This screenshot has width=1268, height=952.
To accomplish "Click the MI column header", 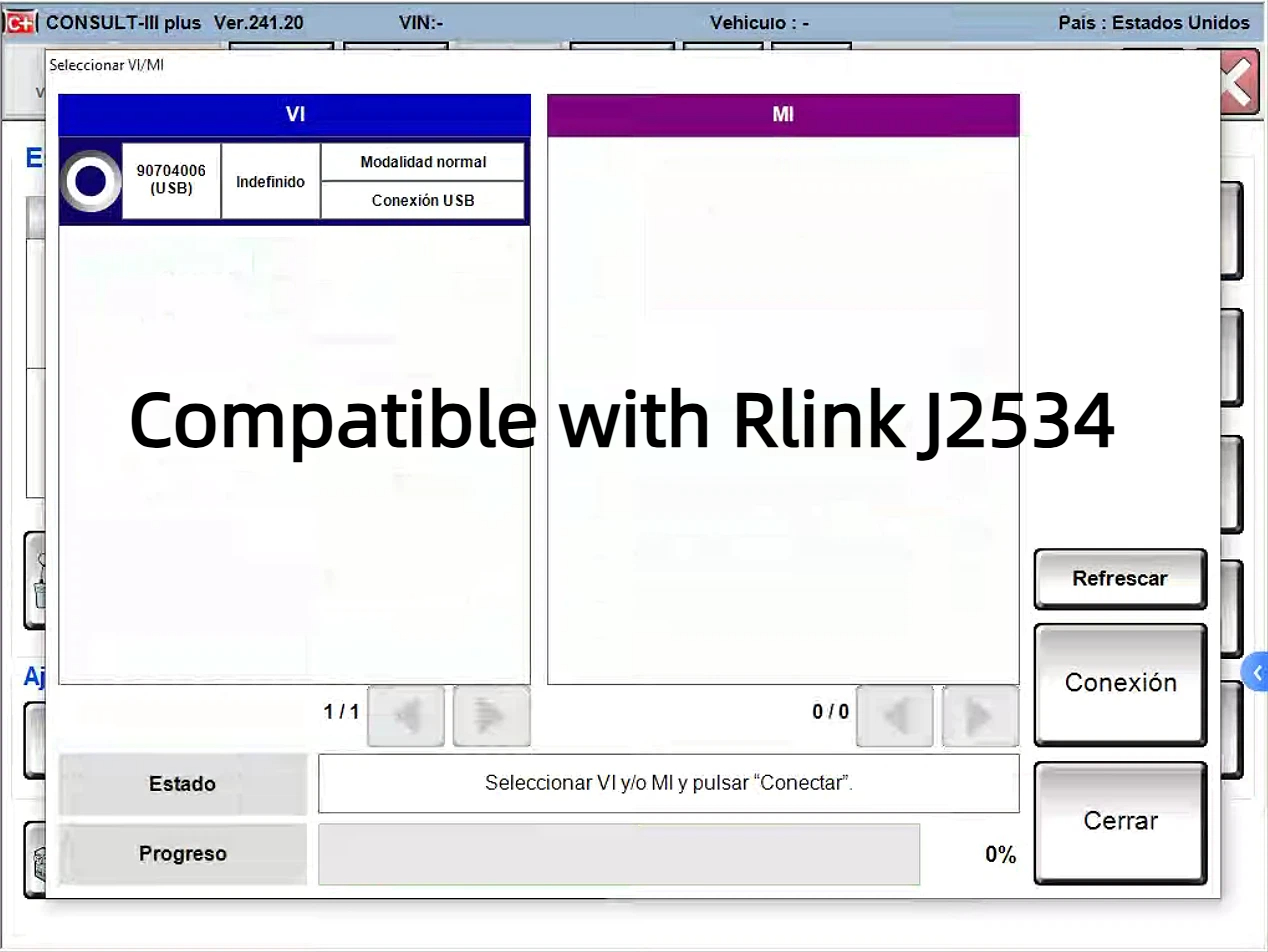I will [783, 115].
